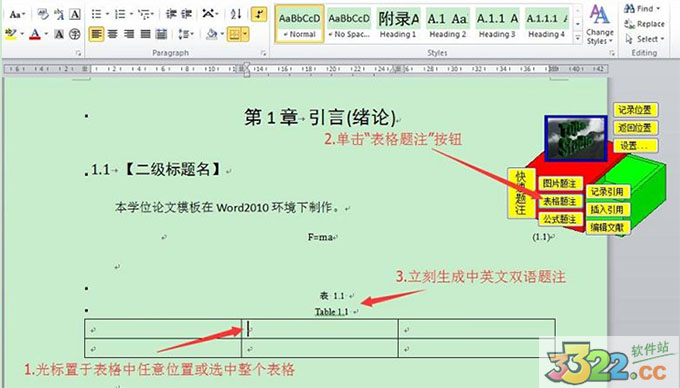The width and height of the screenshot is (680, 388).
Task: Click the Shading paint bucket icon
Action: 212,34
